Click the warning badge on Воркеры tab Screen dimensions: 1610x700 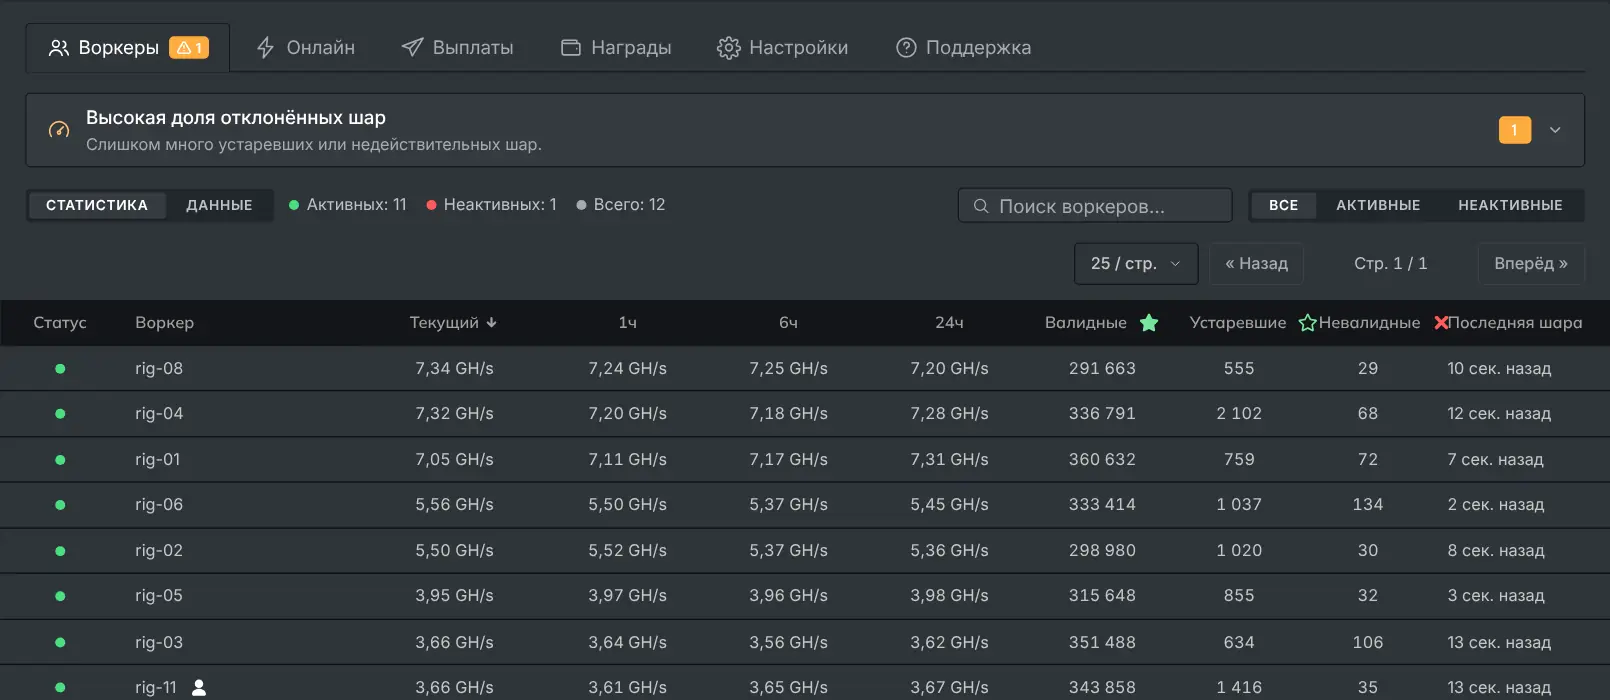[189, 47]
